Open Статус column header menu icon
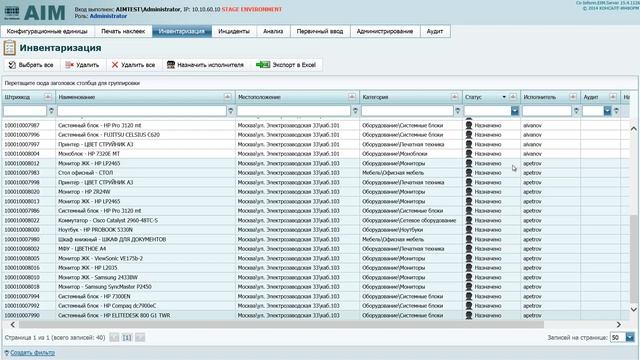The width and height of the screenshot is (640, 360). (x=513, y=97)
